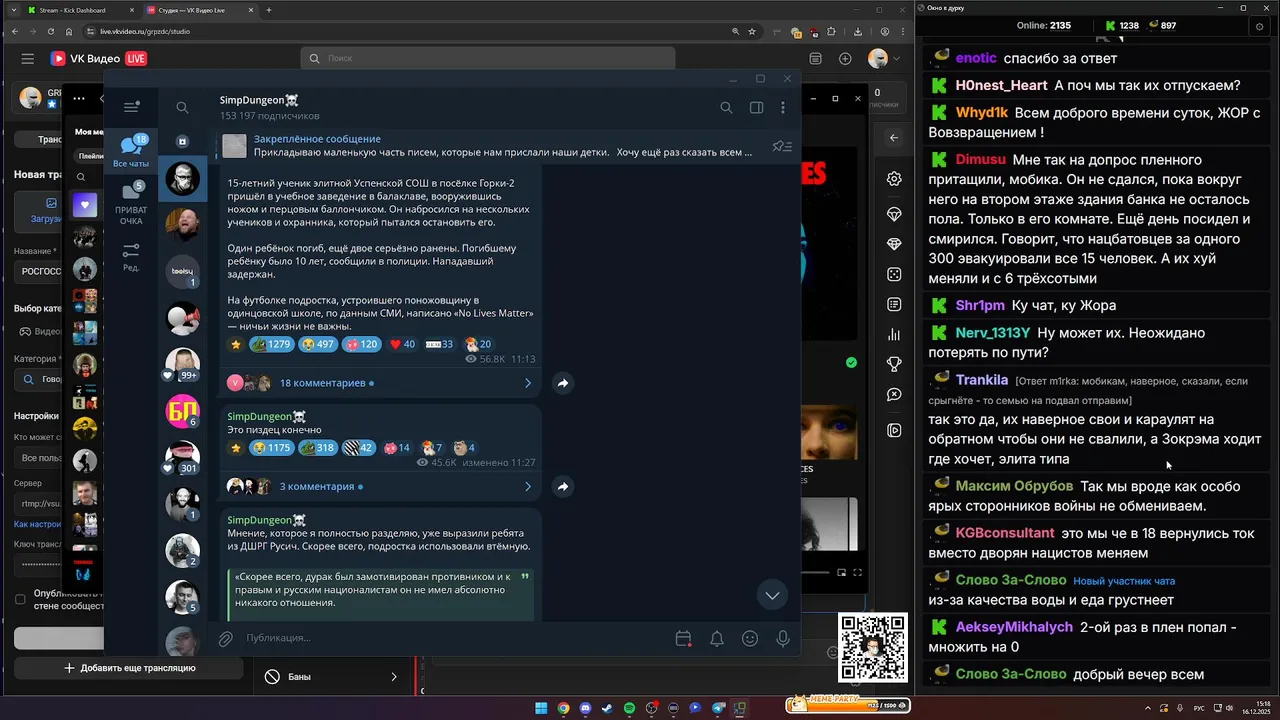The width and height of the screenshot is (1280, 720).
Task: Open Telegram hamburger menu
Action: click(131, 107)
